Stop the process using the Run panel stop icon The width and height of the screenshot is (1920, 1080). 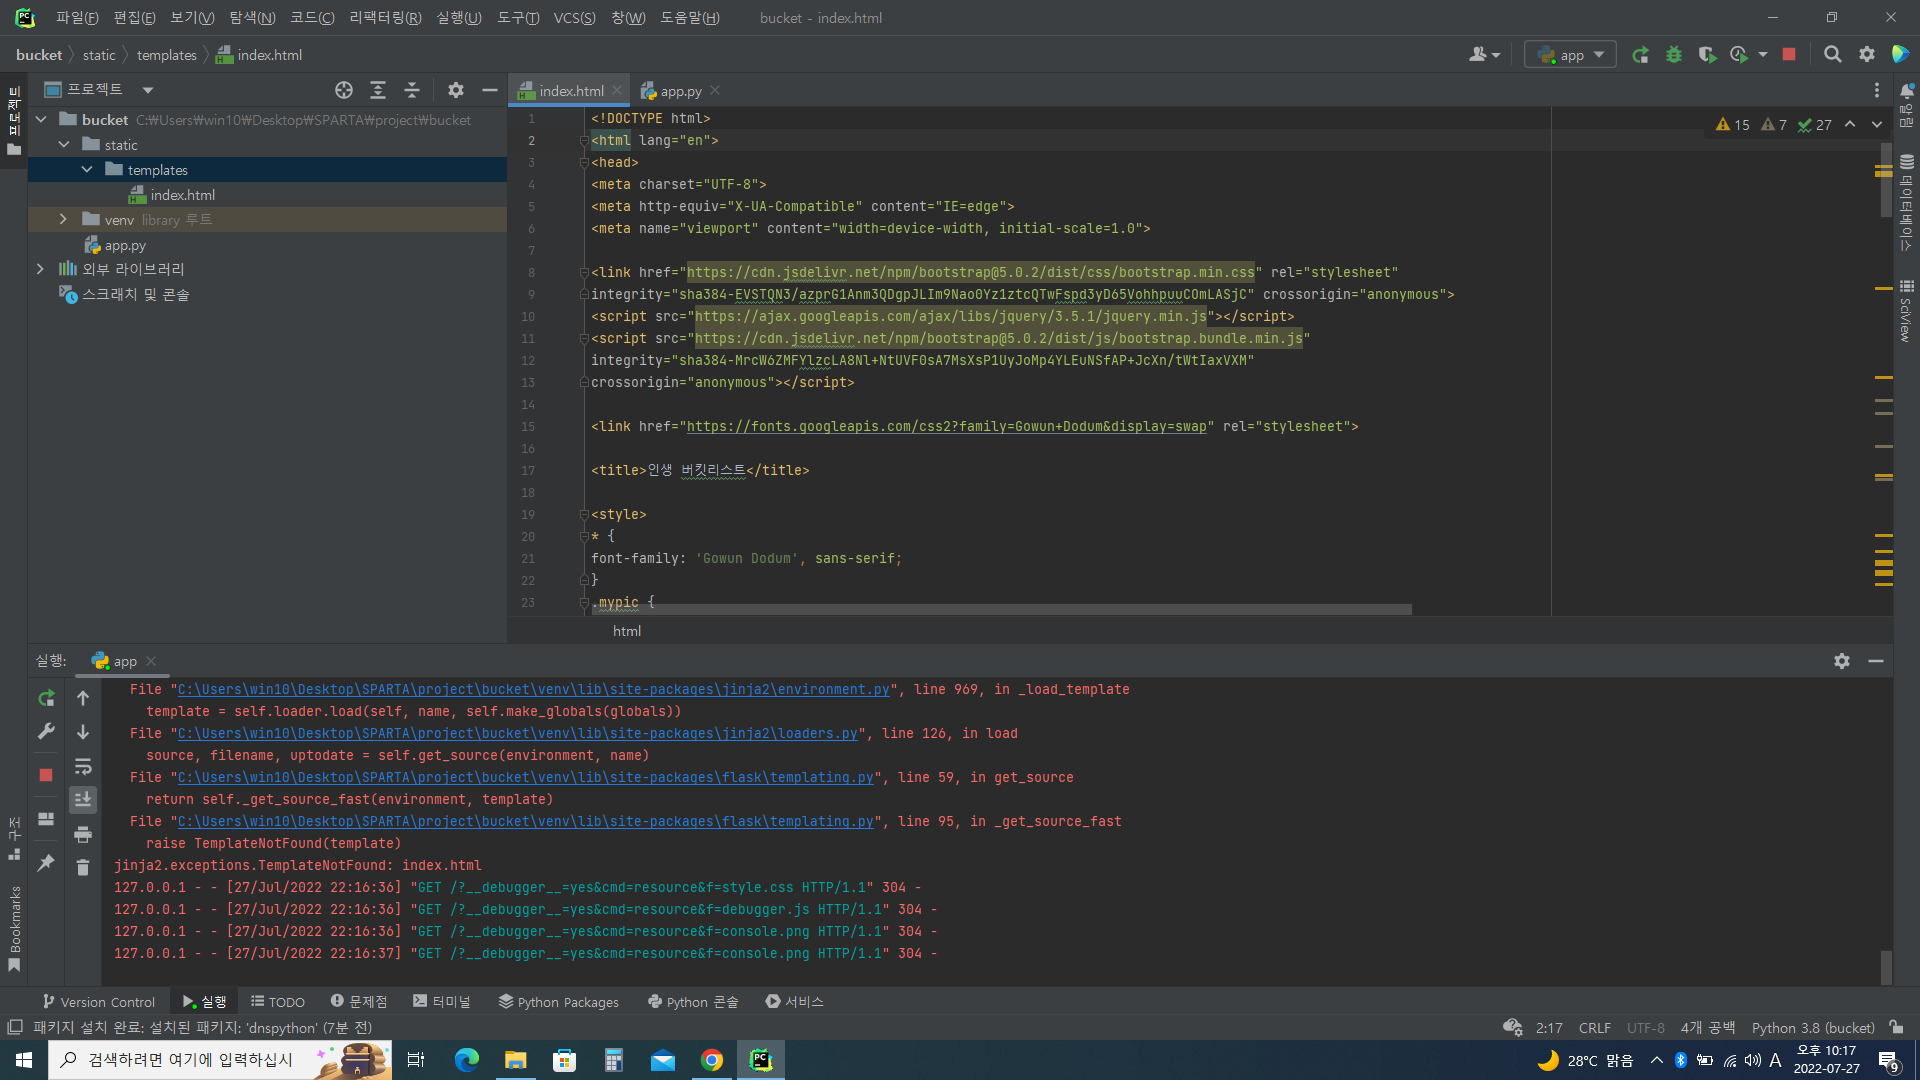46,775
